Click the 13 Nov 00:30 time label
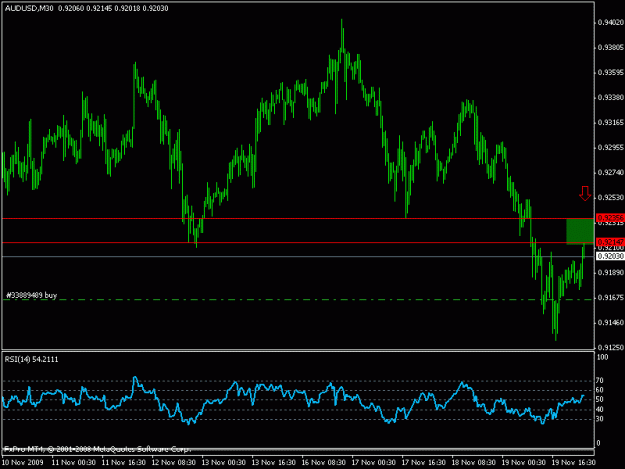625x469 pixels. coord(224,463)
